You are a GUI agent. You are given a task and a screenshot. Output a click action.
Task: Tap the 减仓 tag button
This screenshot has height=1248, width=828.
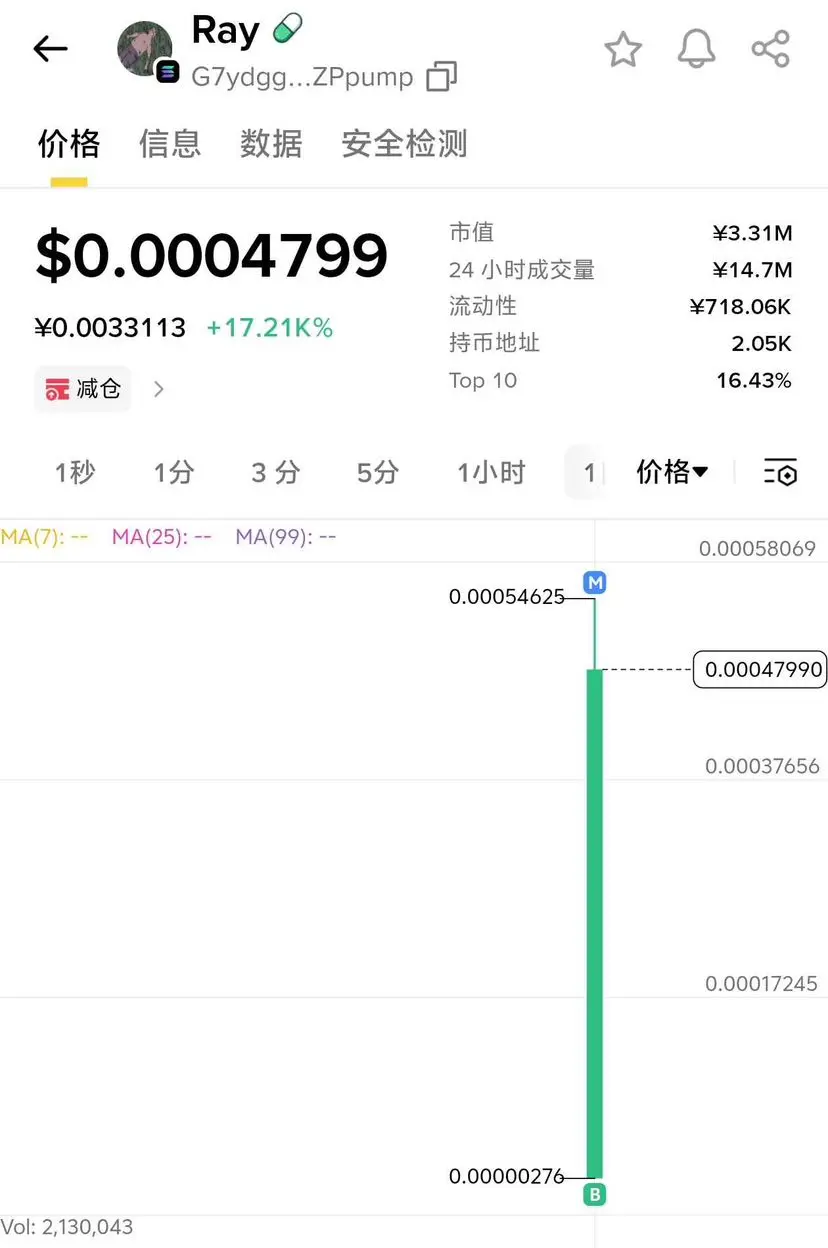[83, 389]
